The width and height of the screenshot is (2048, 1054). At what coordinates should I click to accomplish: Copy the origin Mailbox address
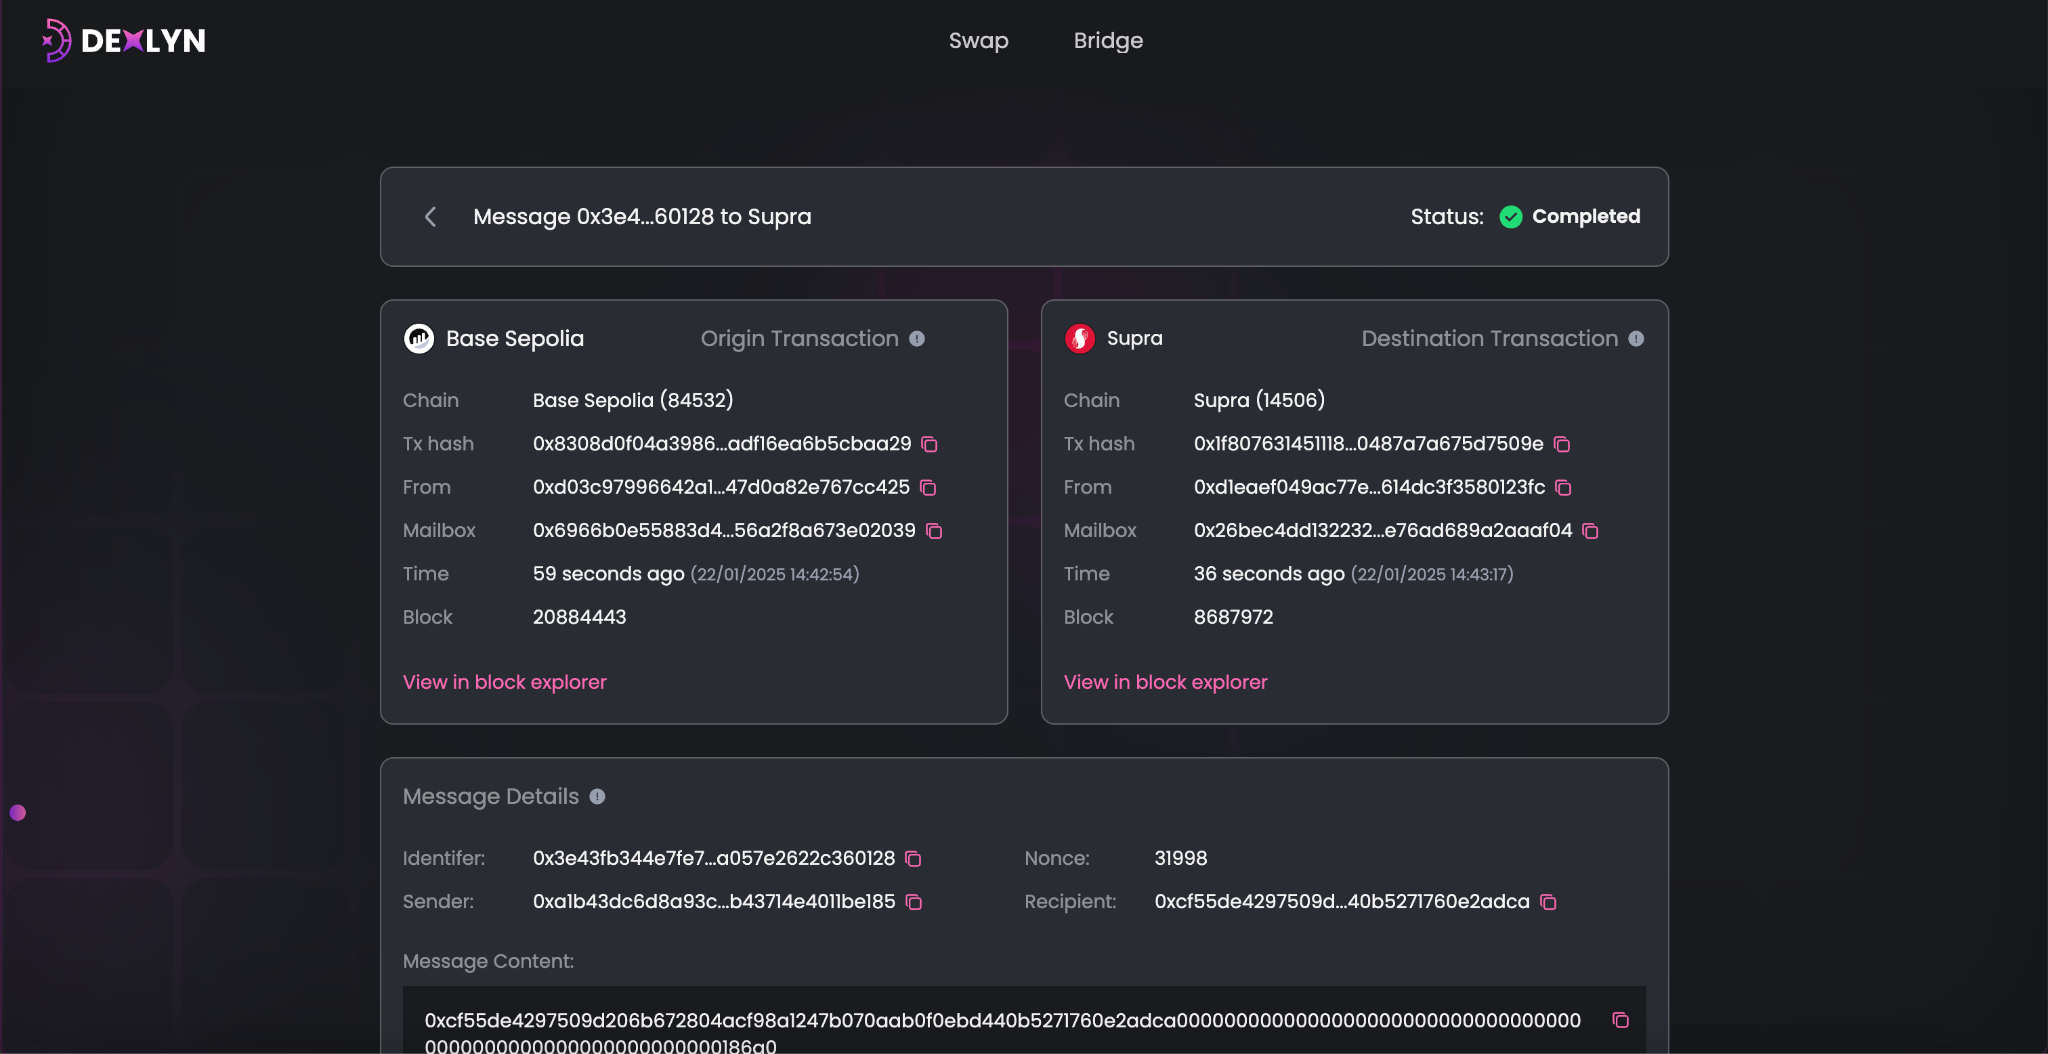[x=934, y=531]
